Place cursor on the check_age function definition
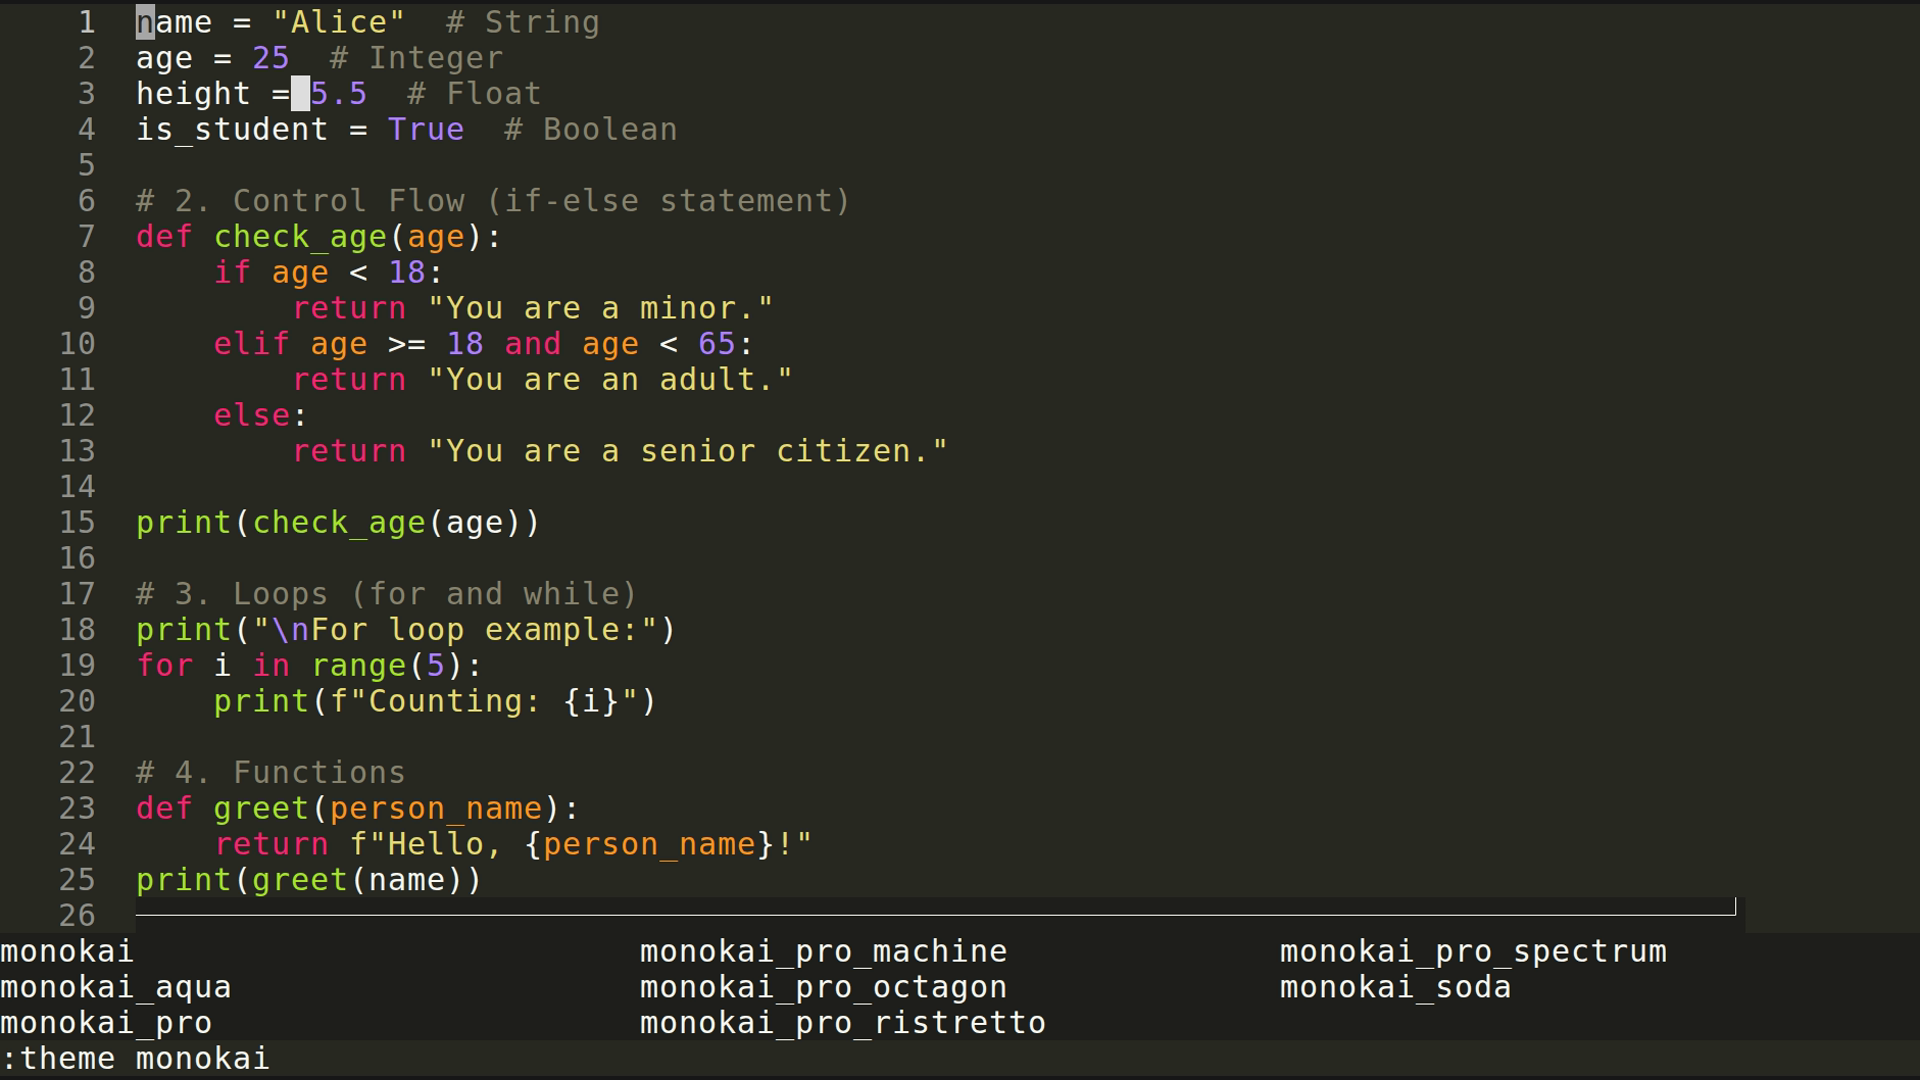This screenshot has width=1920, height=1080. pyautogui.click(x=300, y=236)
